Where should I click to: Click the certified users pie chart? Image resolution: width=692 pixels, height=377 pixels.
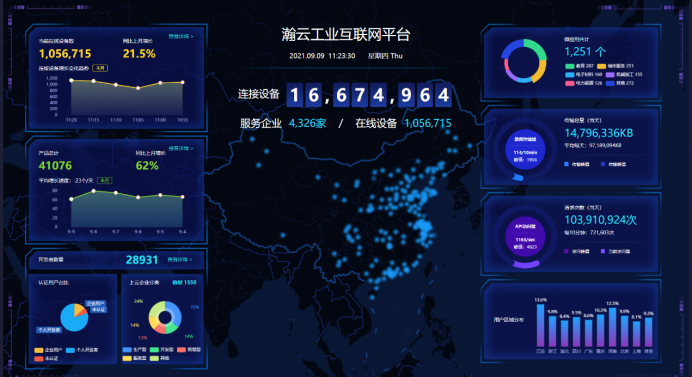(74, 317)
